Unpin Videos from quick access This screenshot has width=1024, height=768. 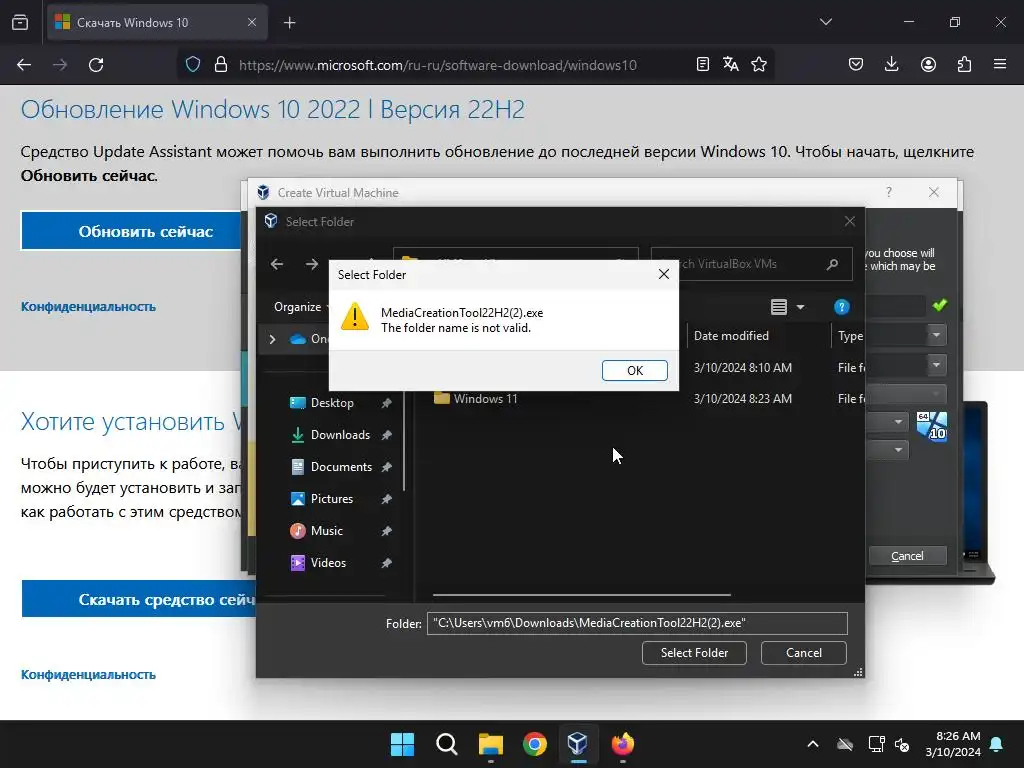coord(387,563)
